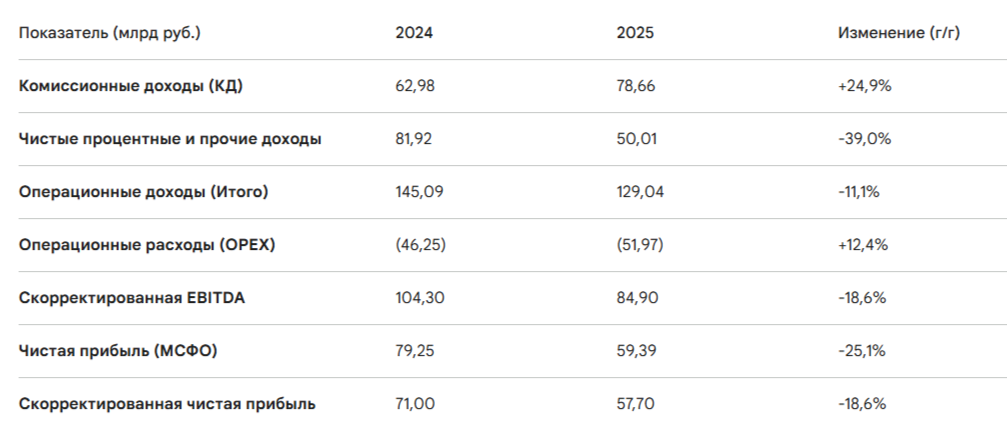Click the 62,98 commission income value
This screenshot has height=429, width=1007.
coord(415,86)
